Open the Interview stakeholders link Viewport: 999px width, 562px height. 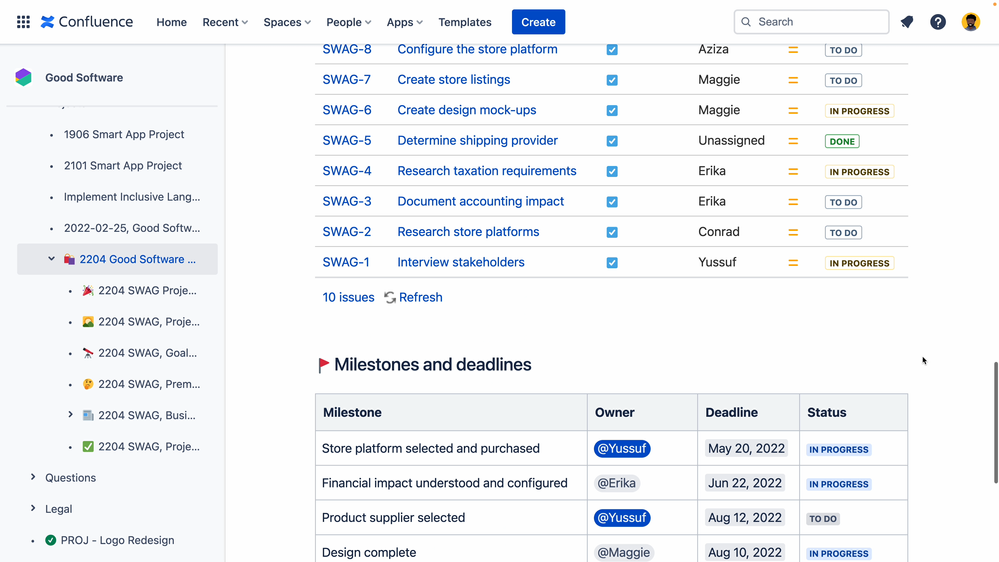click(x=461, y=262)
